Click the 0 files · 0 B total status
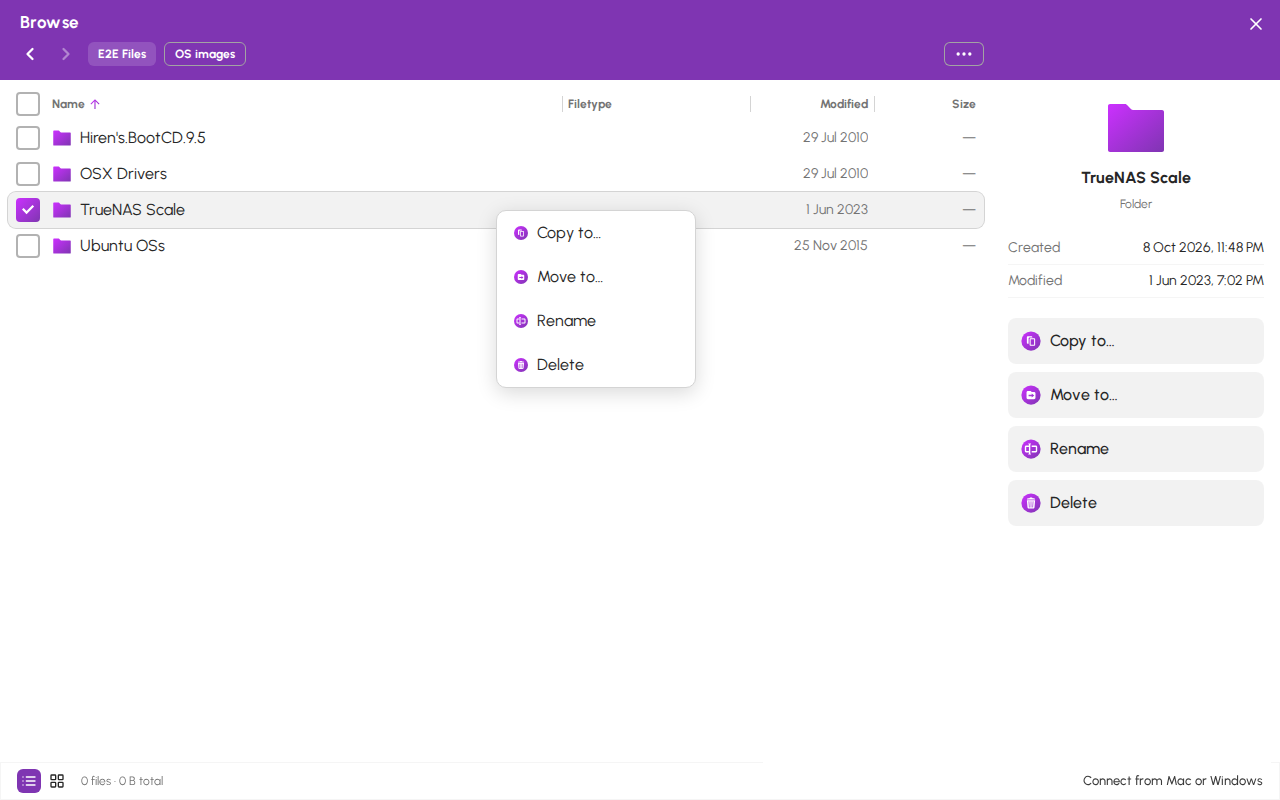Image resolution: width=1280 pixels, height=800 pixels. (122, 781)
